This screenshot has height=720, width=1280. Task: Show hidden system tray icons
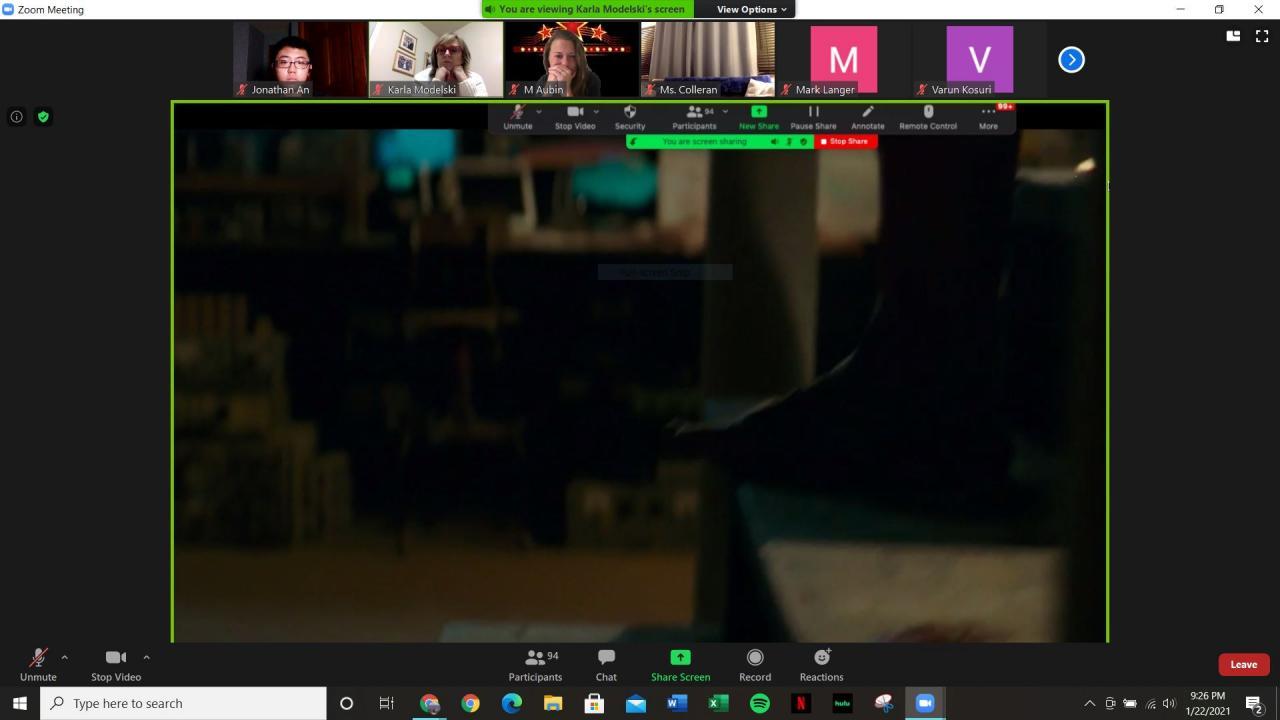[1089, 704]
